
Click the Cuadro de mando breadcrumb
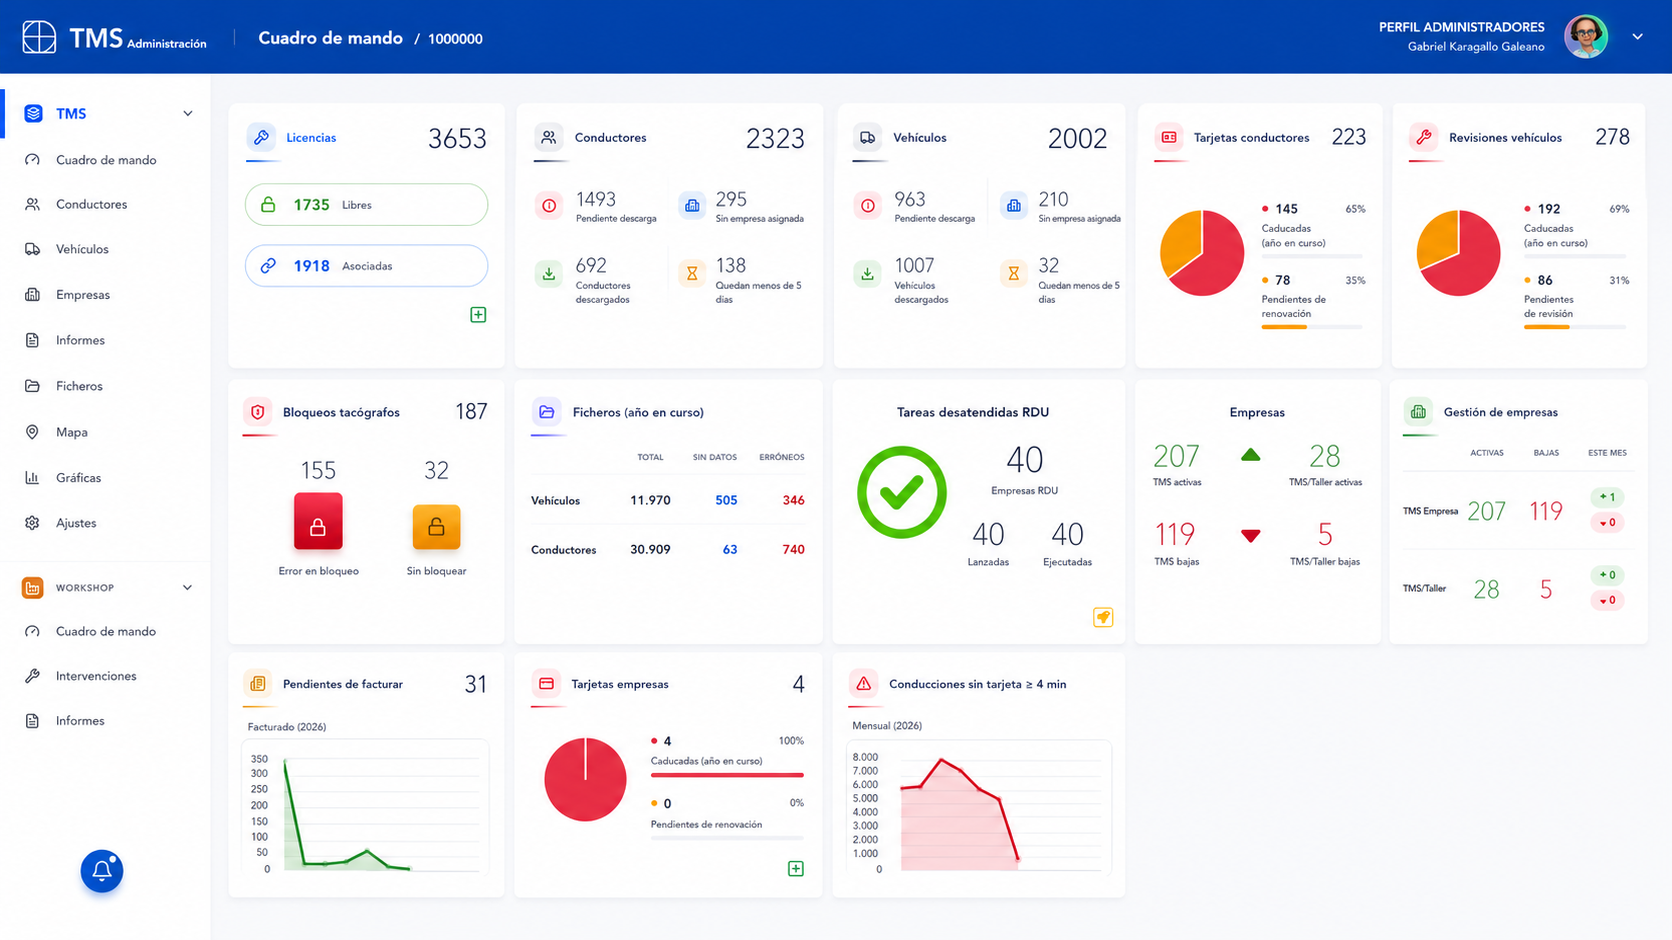[331, 38]
